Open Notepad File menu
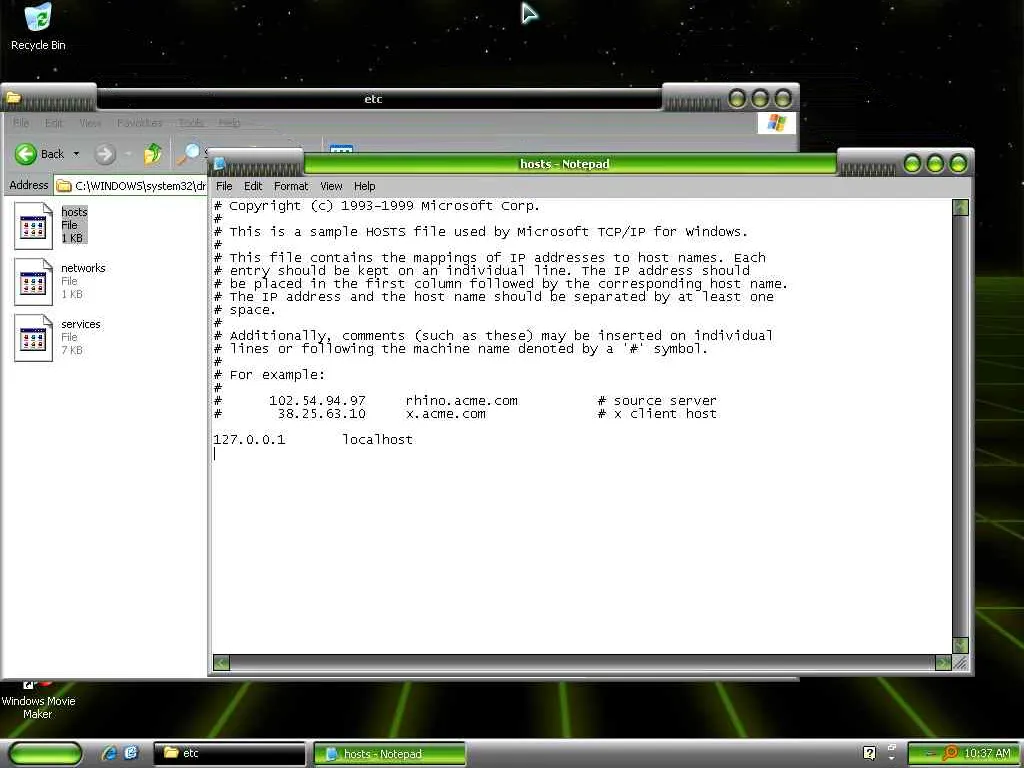The height and width of the screenshot is (768, 1024). 224,186
